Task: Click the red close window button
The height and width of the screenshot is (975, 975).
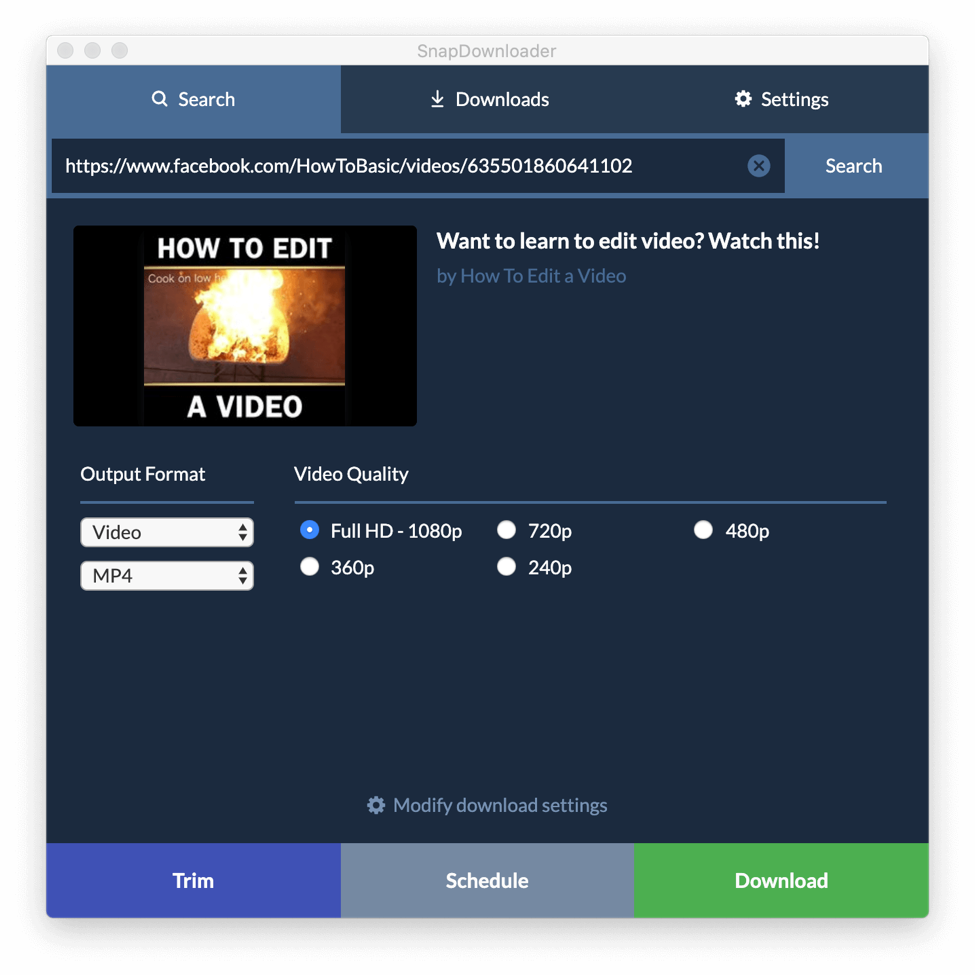Action: click(x=66, y=50)
